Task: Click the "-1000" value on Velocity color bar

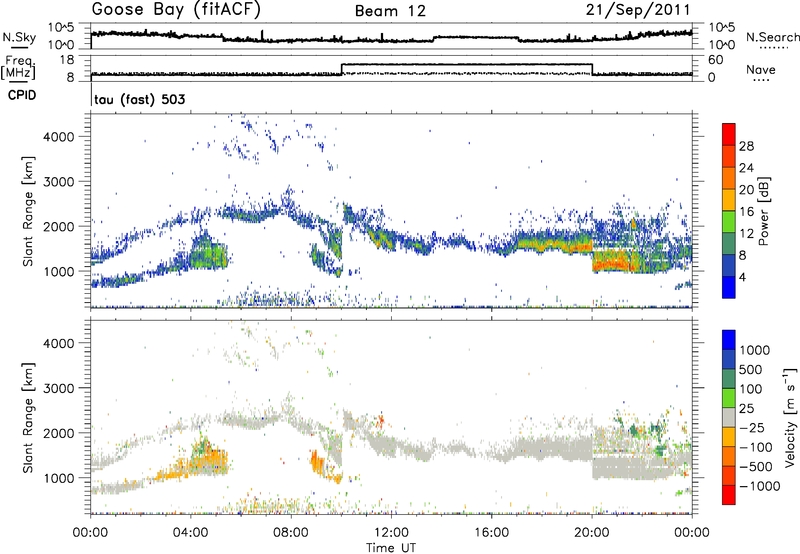Action: [760, 486]
